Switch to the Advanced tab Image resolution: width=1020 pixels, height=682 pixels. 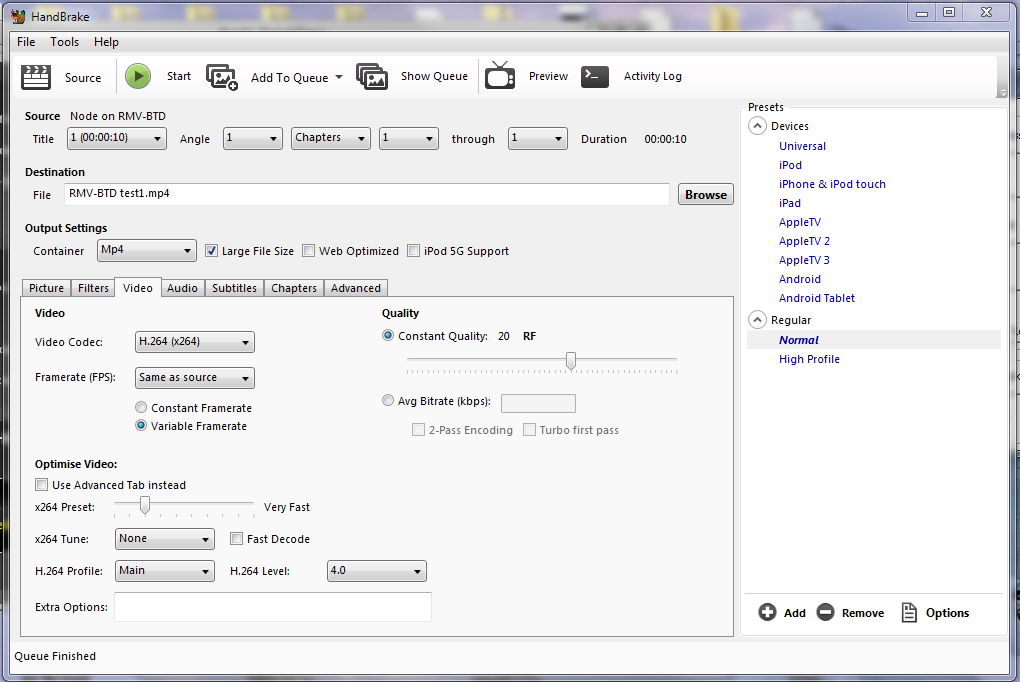356,288
